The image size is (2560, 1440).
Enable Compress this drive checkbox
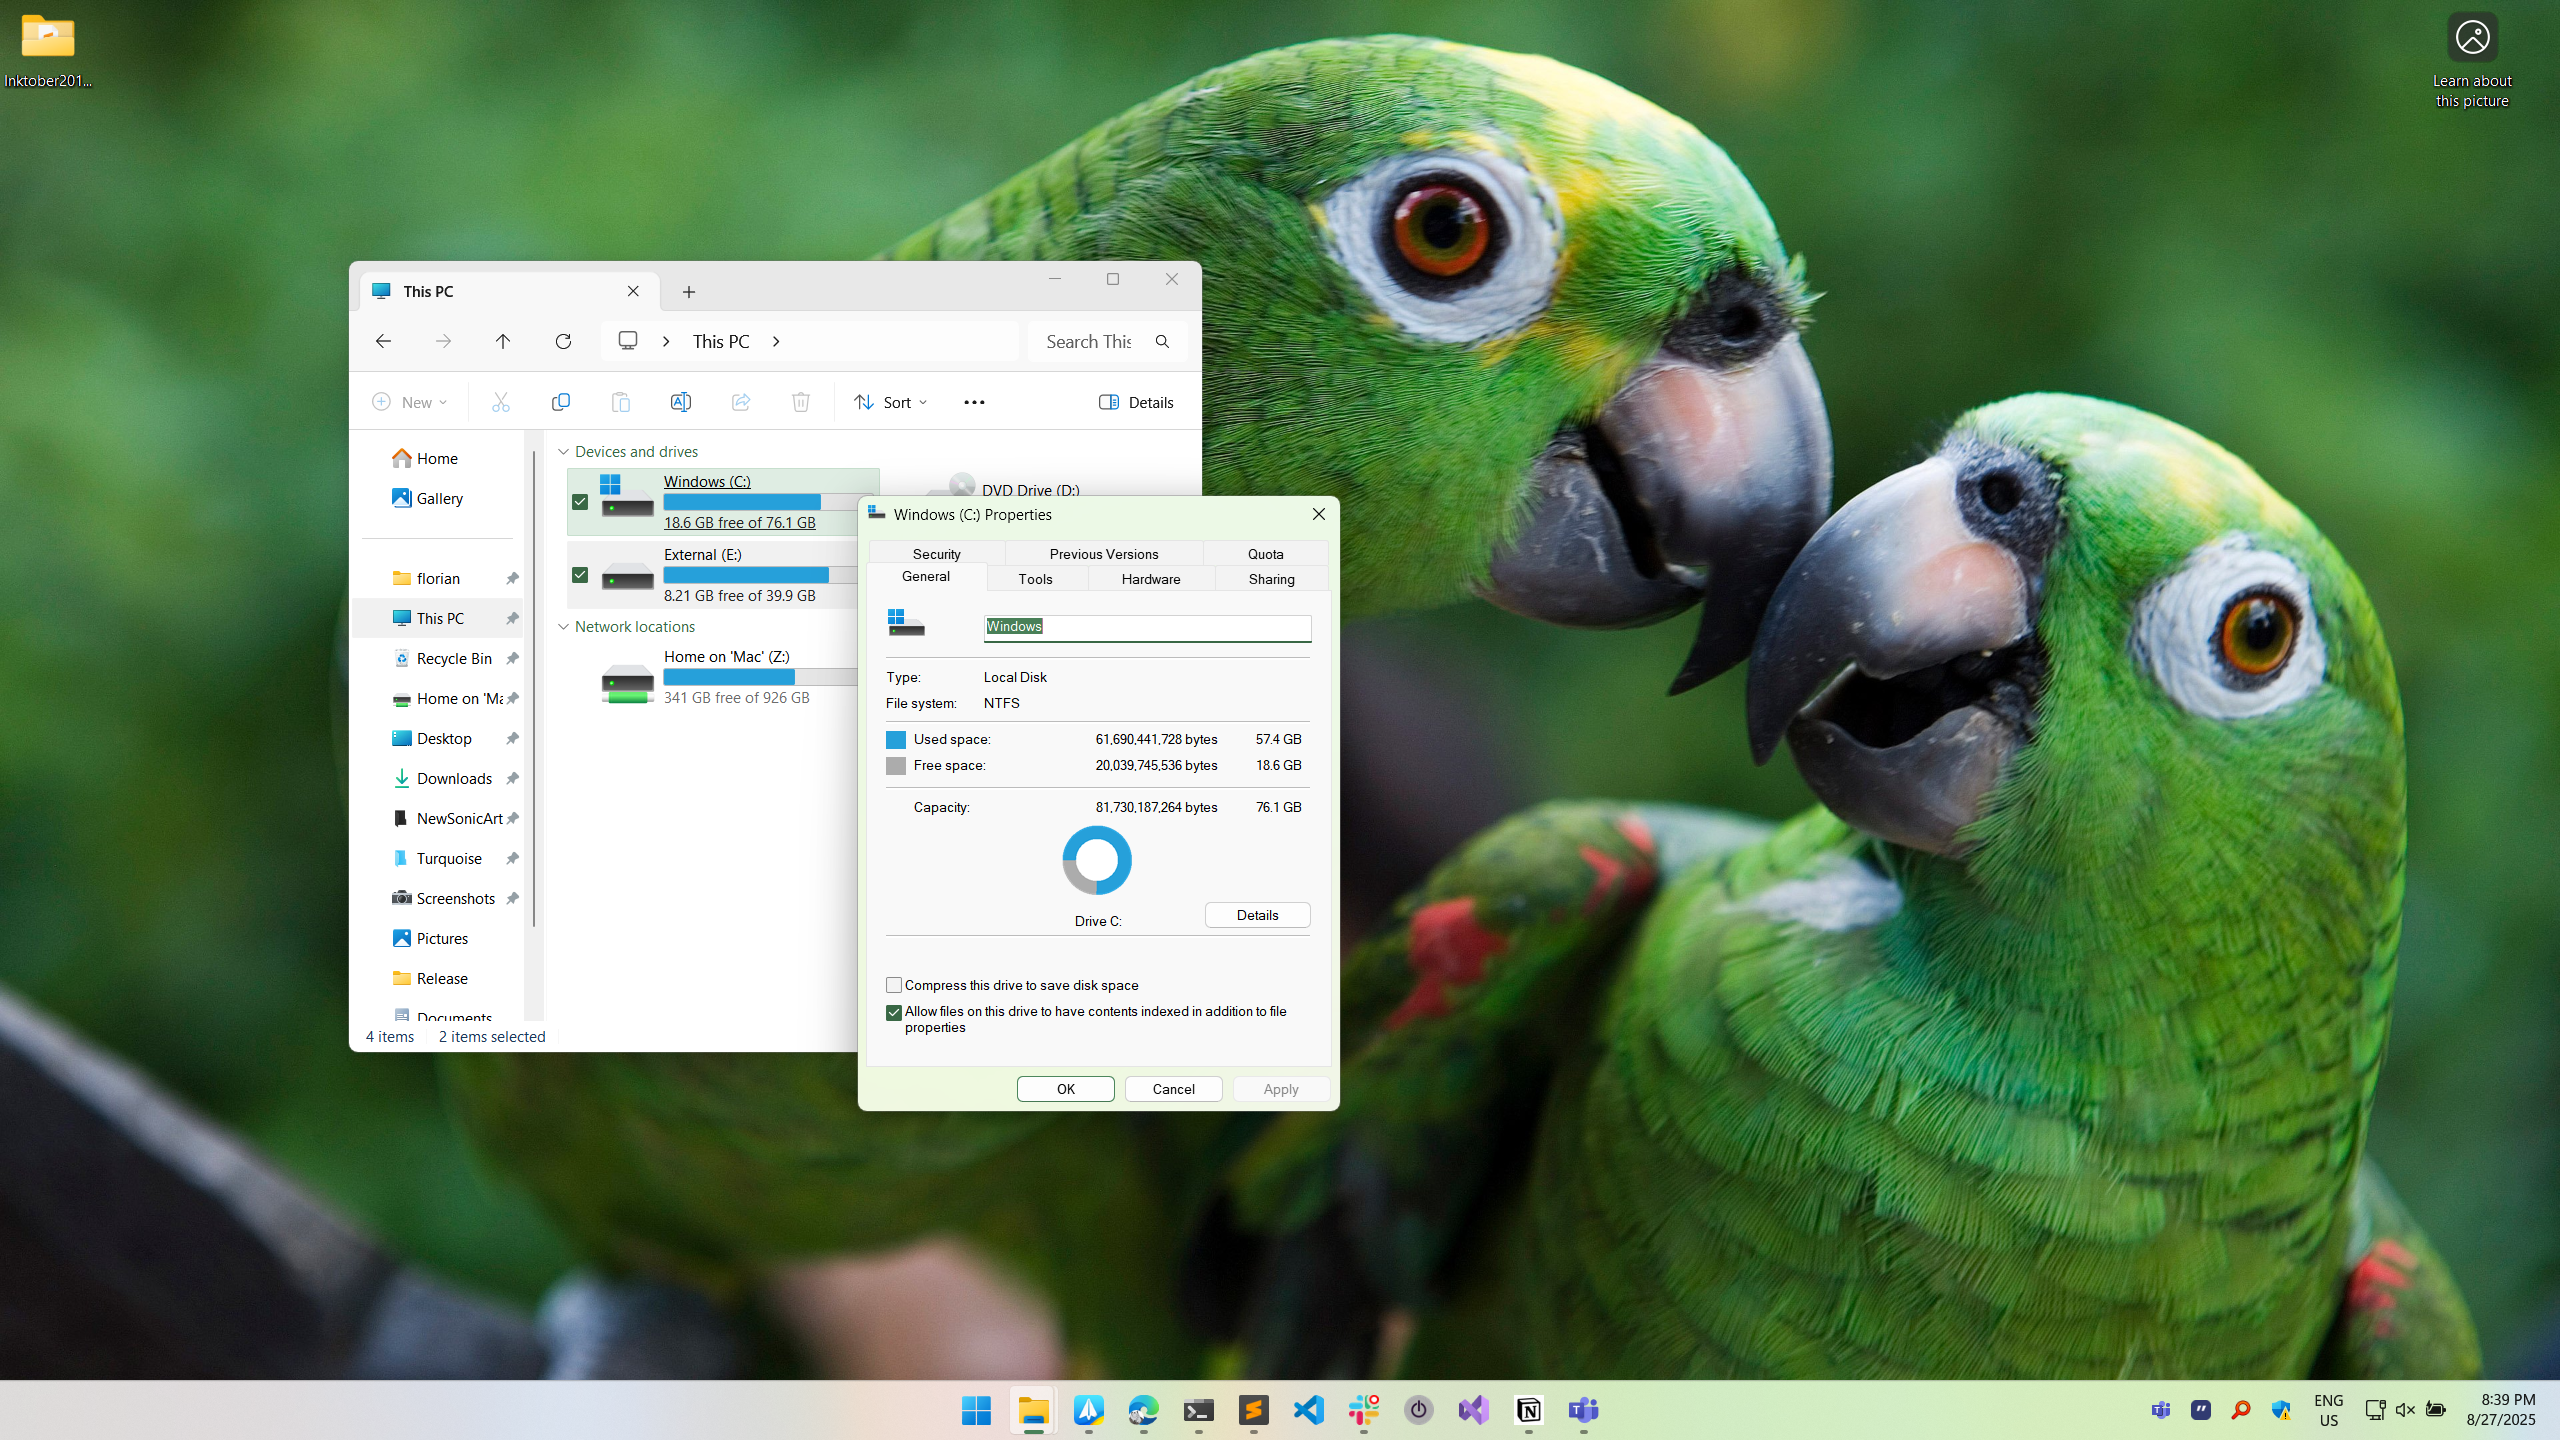point(894,985)
